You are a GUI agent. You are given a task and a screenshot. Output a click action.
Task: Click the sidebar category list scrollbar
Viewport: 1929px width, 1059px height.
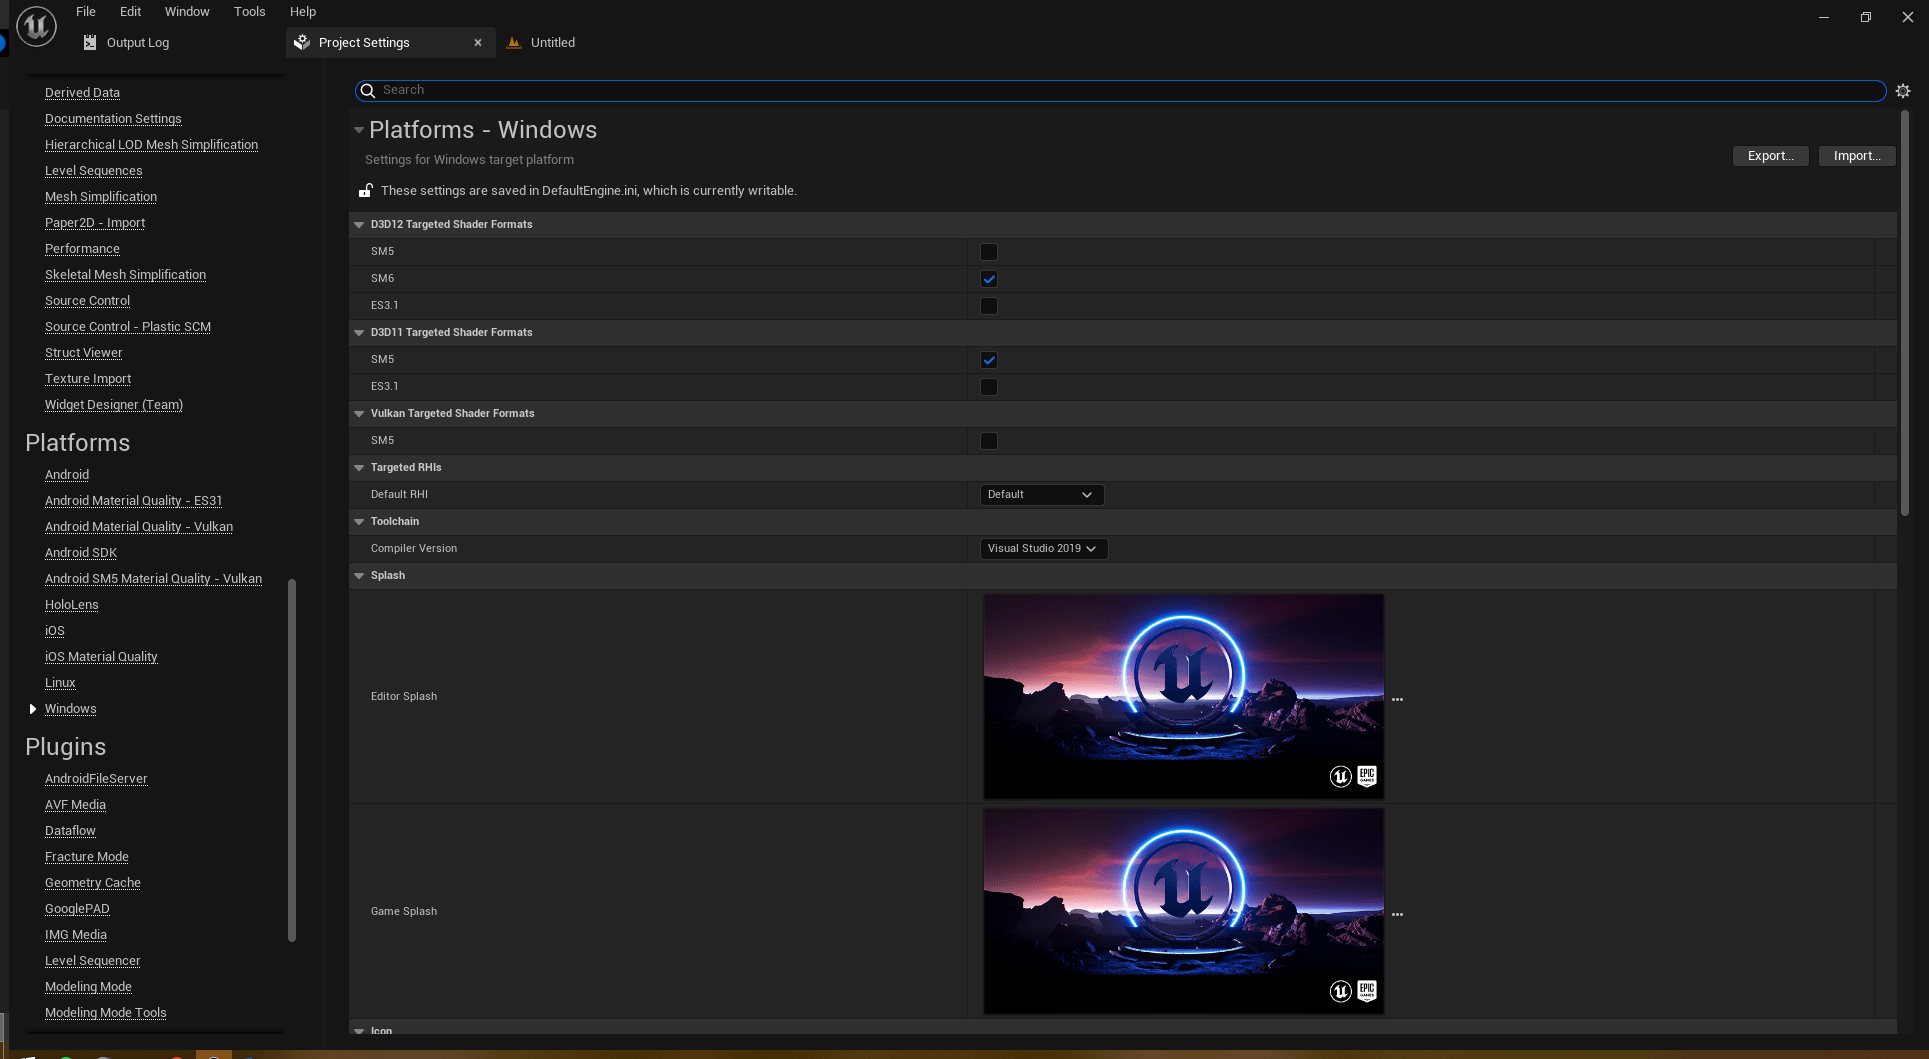[x=292, y=760]
